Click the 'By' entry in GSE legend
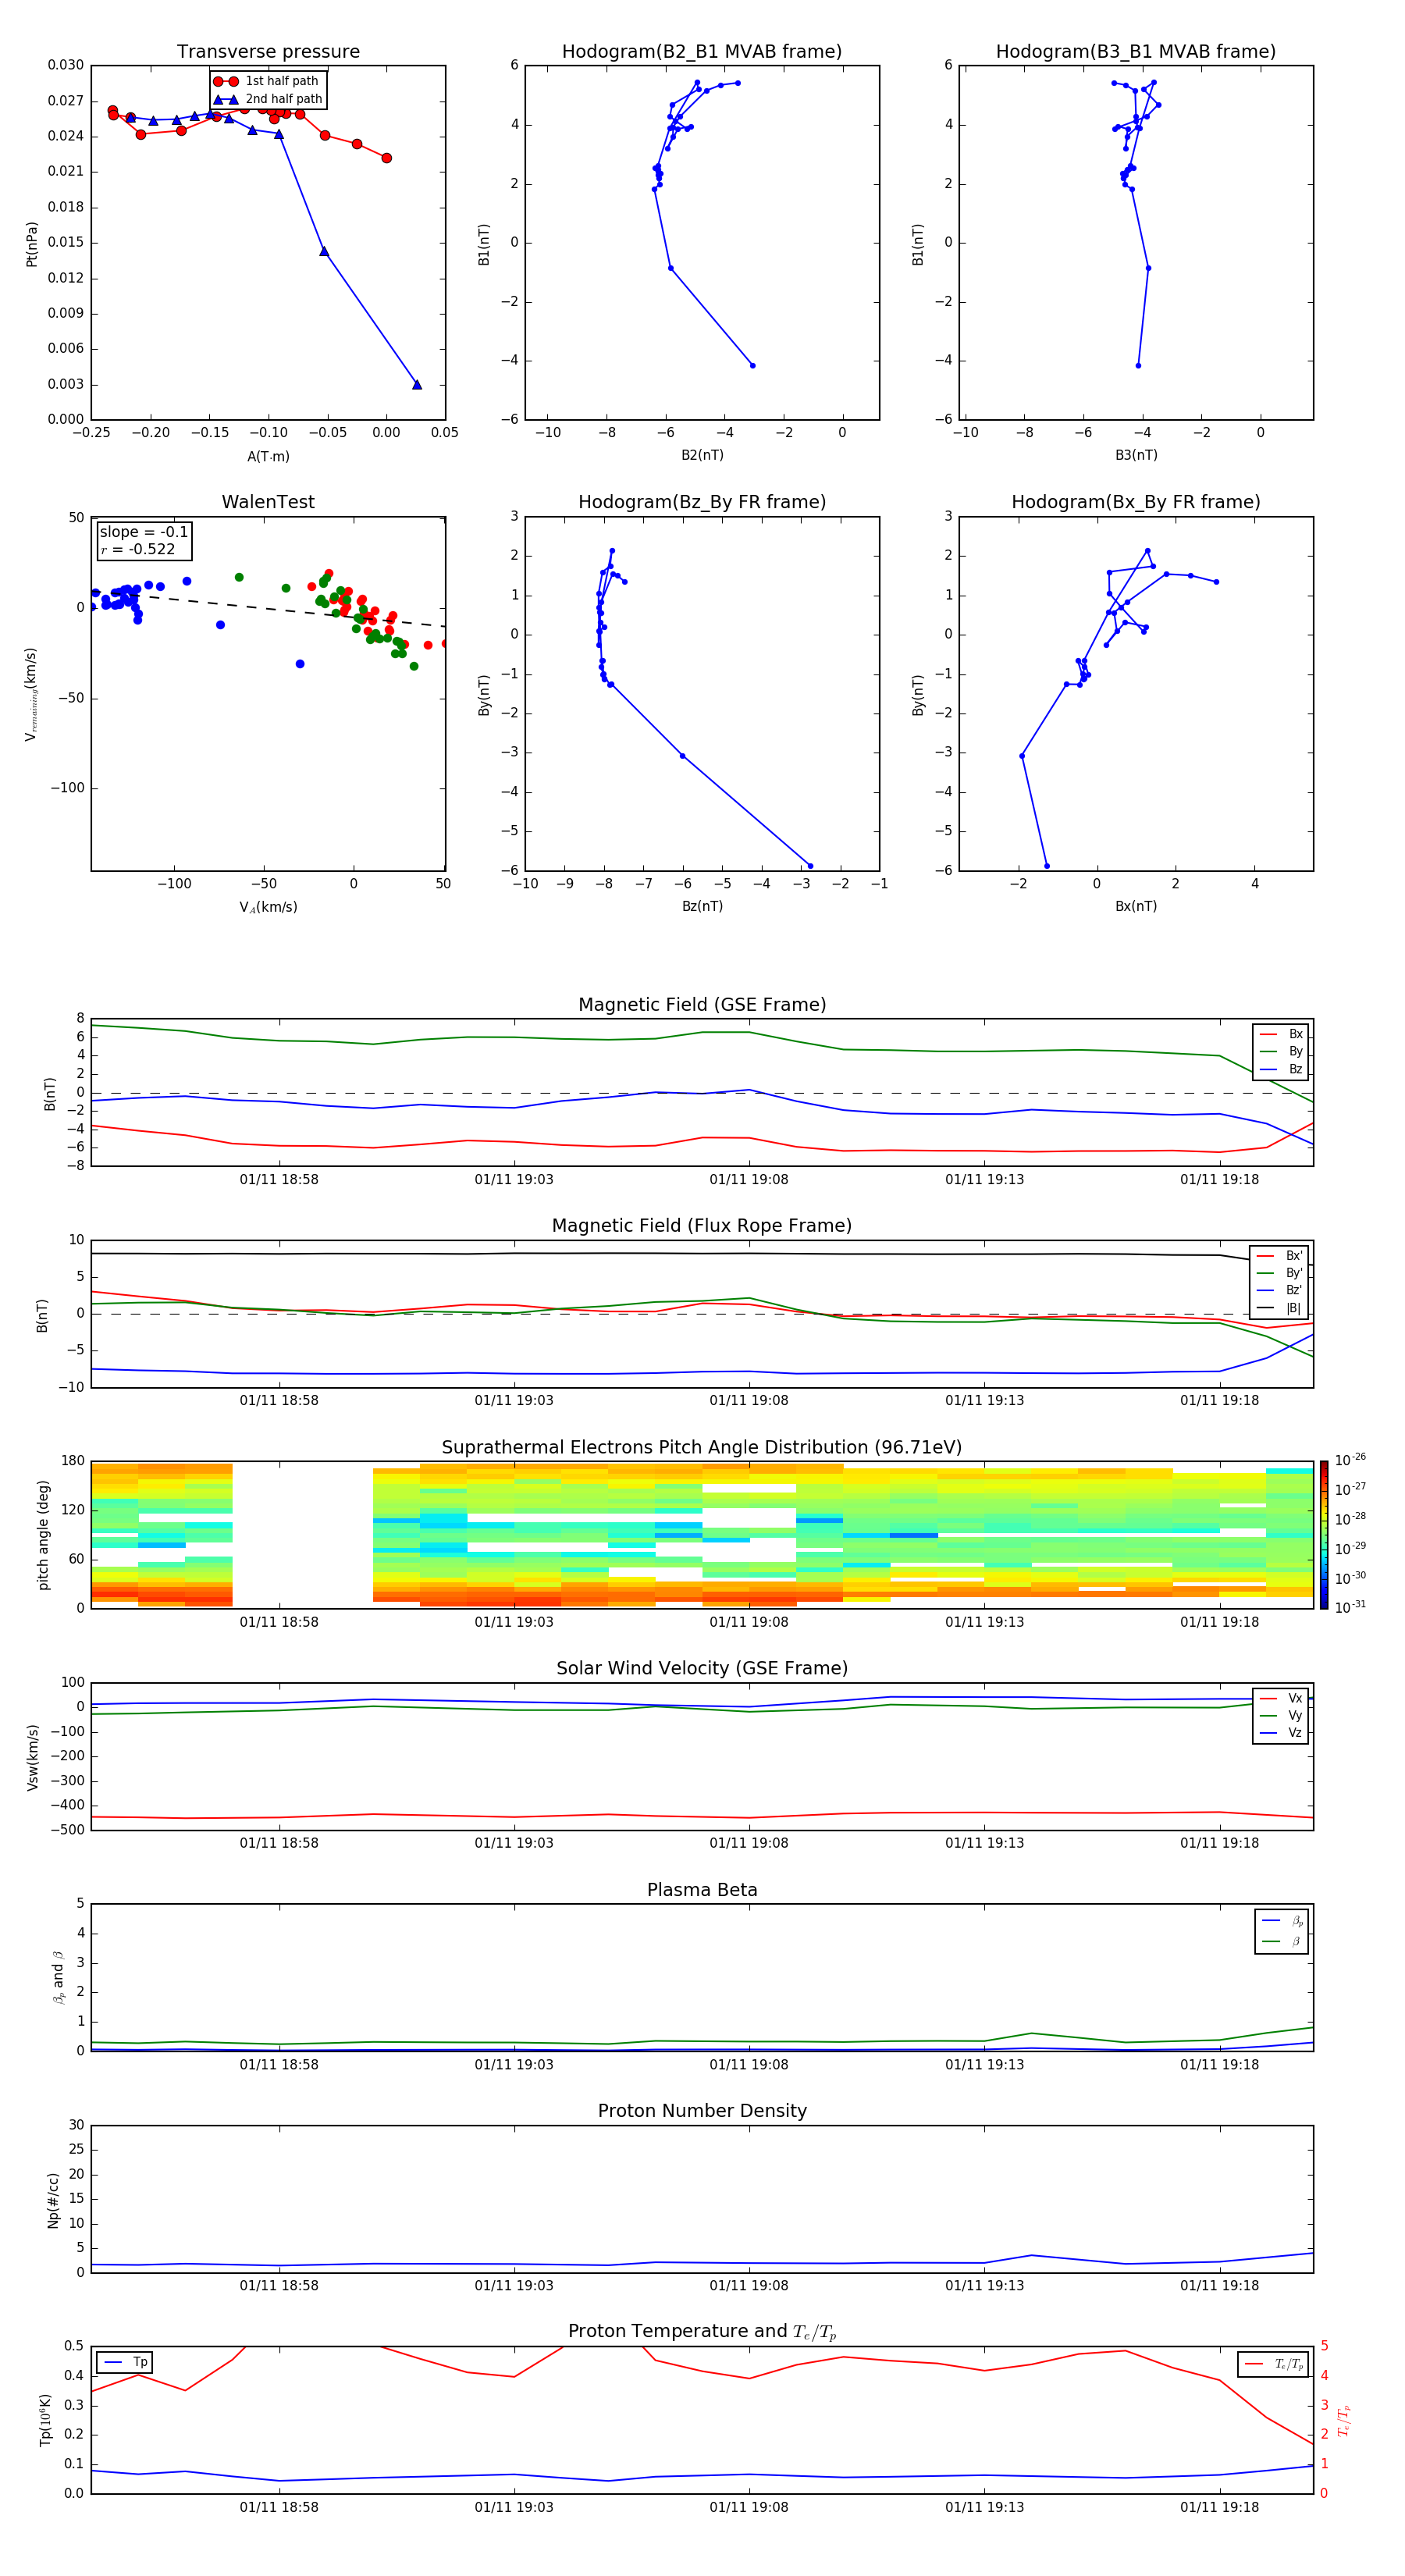Image resolution: width=1405 pixels, height=2576 pixels. tap(1282, 1051)
